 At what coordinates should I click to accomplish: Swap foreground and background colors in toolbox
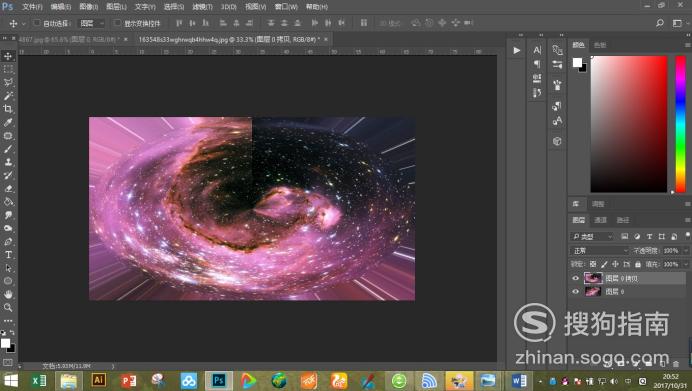click(x=12, y=332)
